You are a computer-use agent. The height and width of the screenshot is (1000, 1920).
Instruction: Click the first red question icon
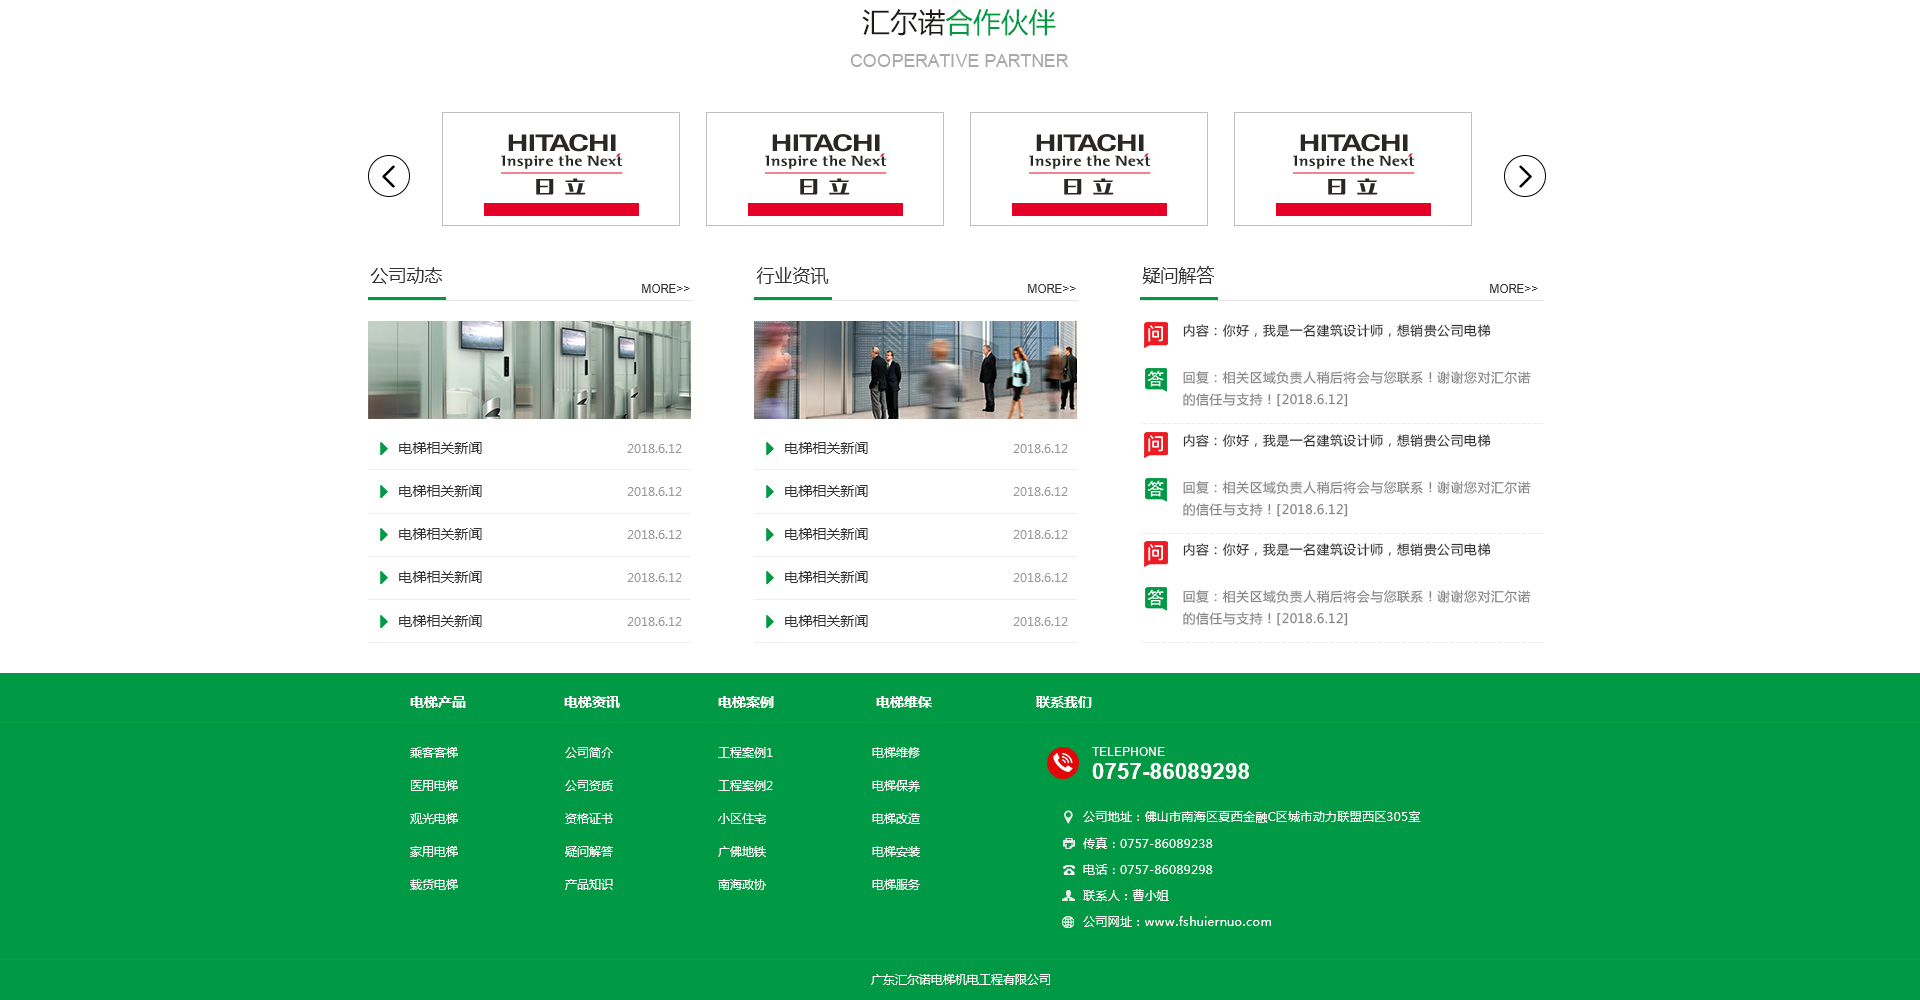pos(1155,334)
